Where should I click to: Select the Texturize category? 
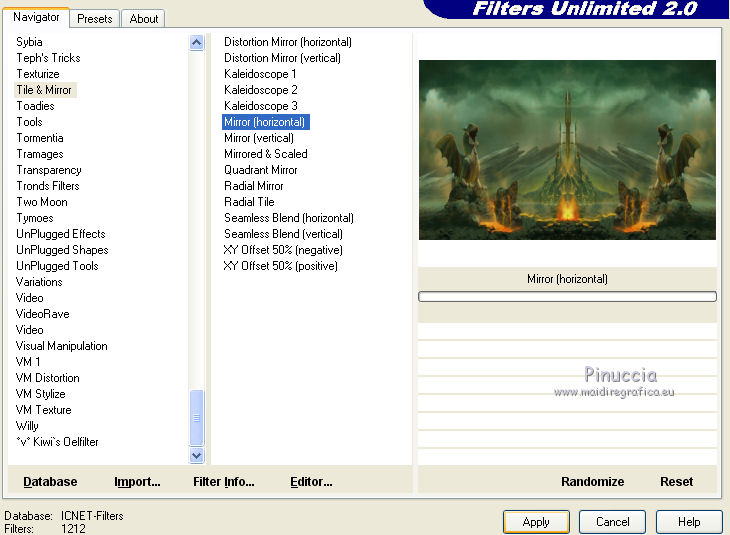(38, 74)
